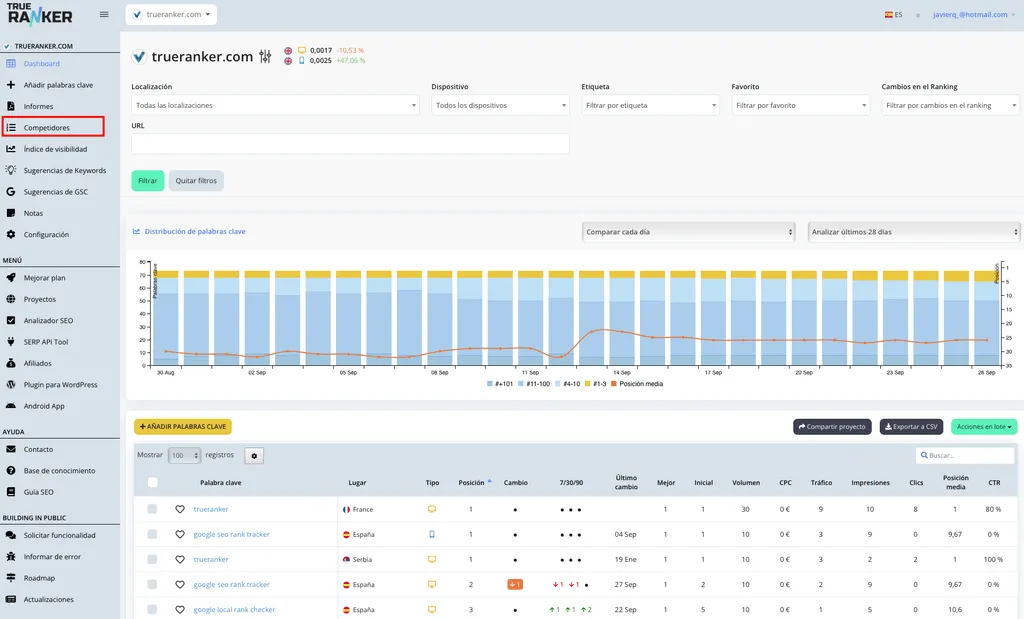Click the Exportar a CSV button
Screen dimensions: 1024x619
click(911, 426)
